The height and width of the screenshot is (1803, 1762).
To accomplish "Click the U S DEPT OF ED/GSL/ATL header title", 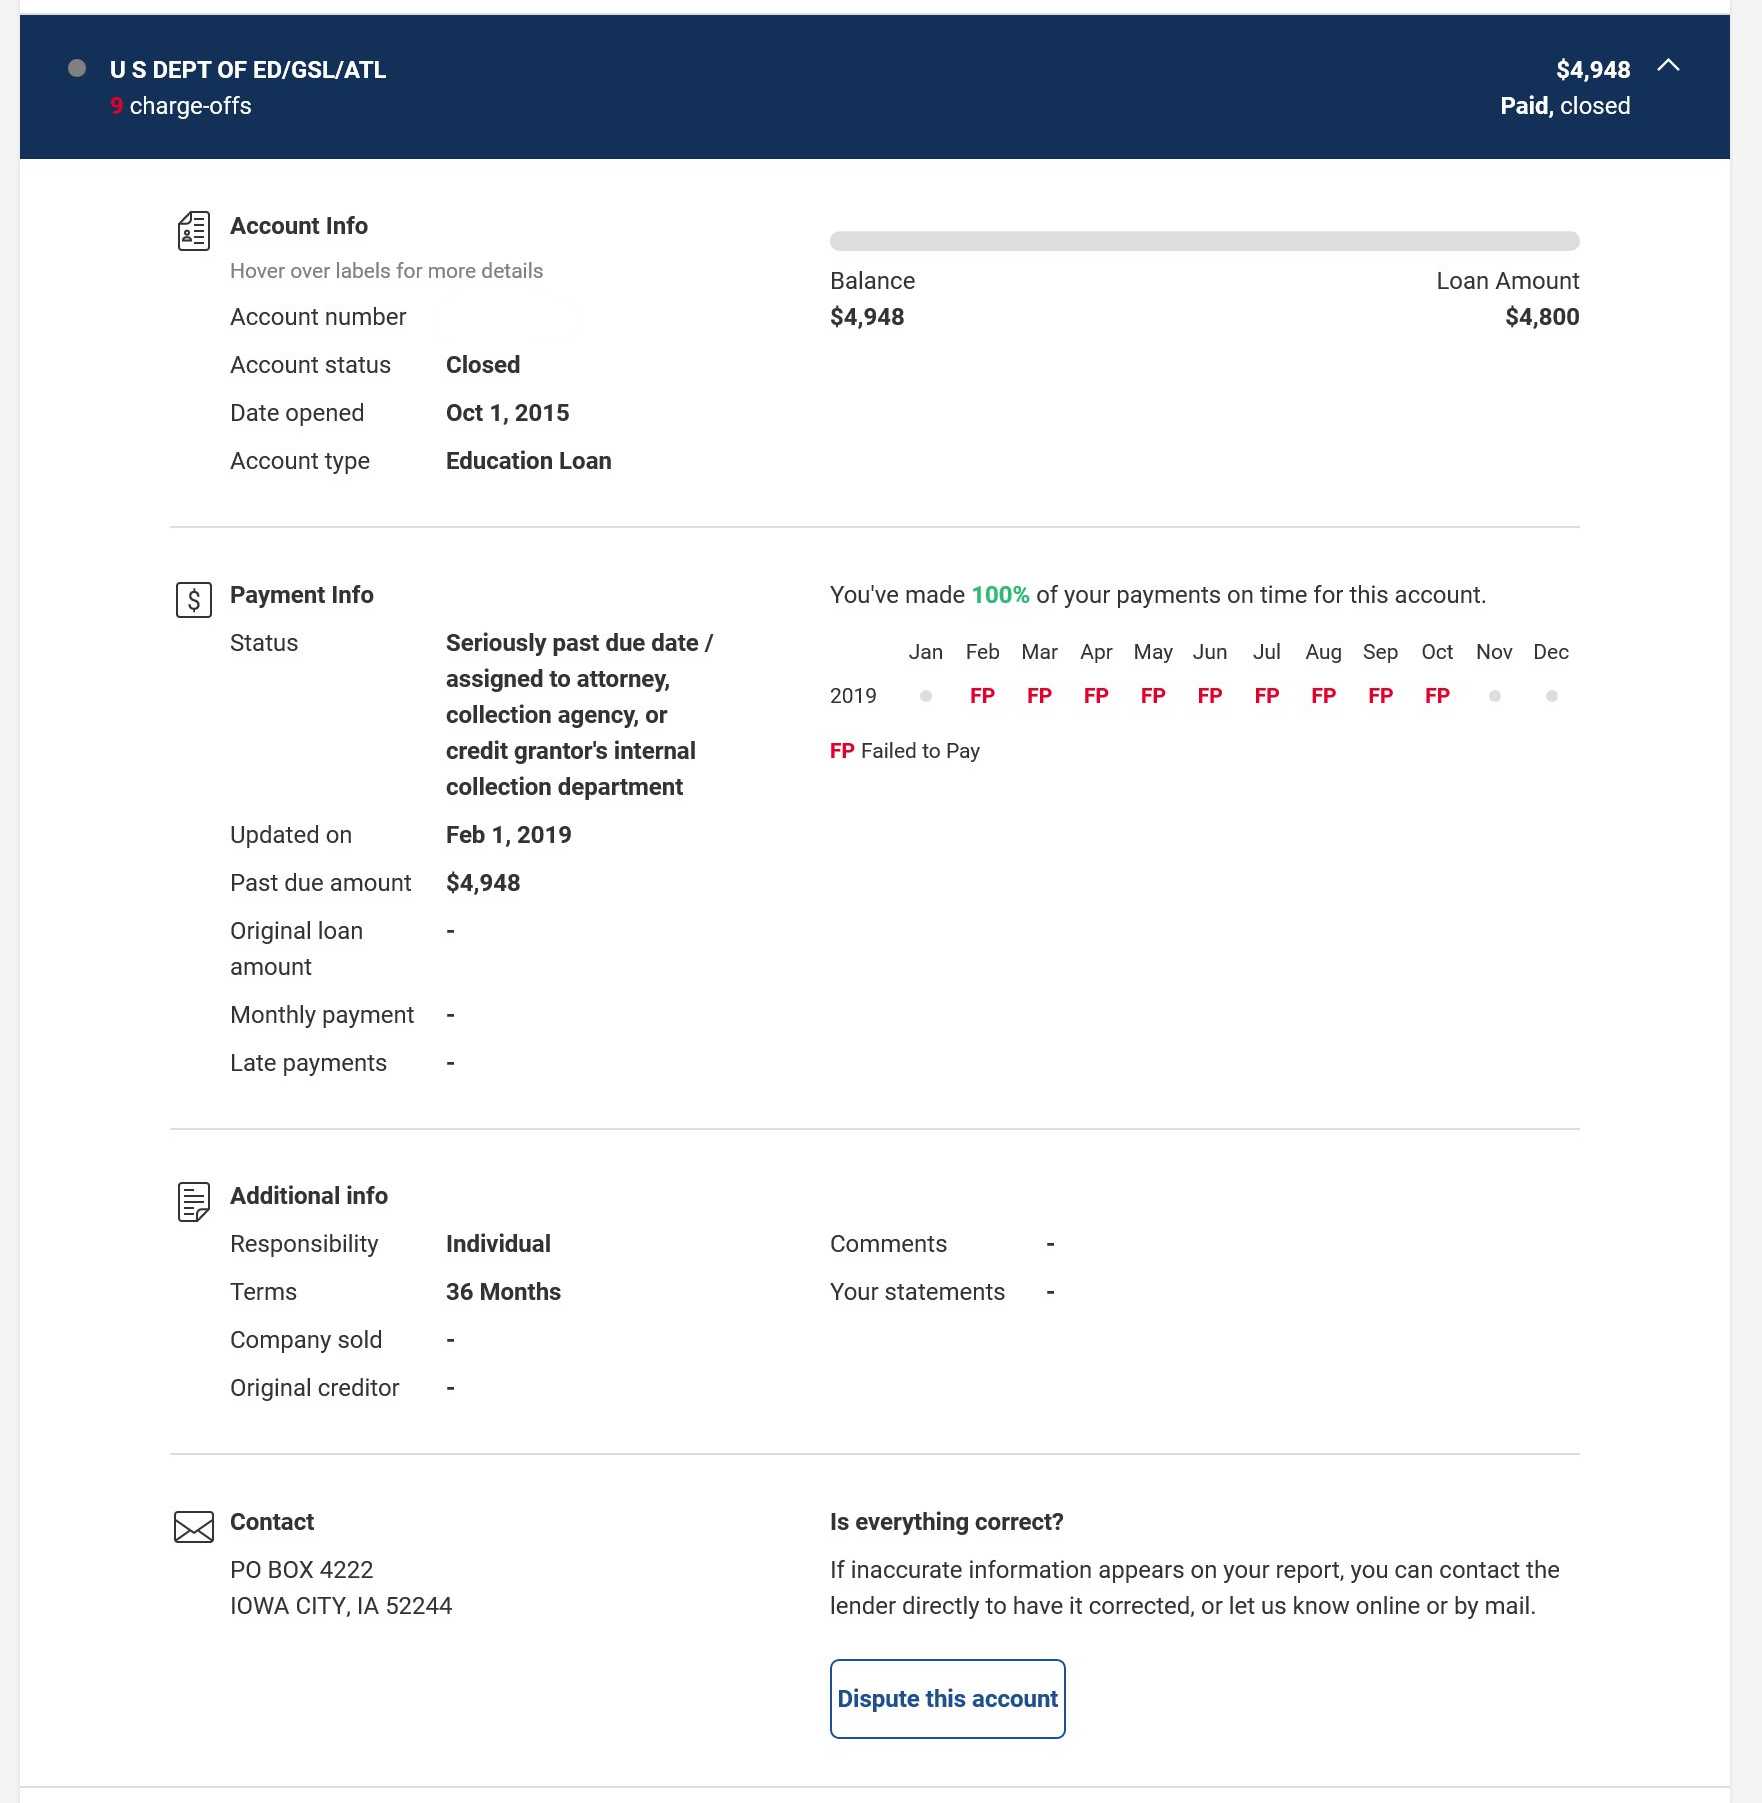I will pos(248,70).
